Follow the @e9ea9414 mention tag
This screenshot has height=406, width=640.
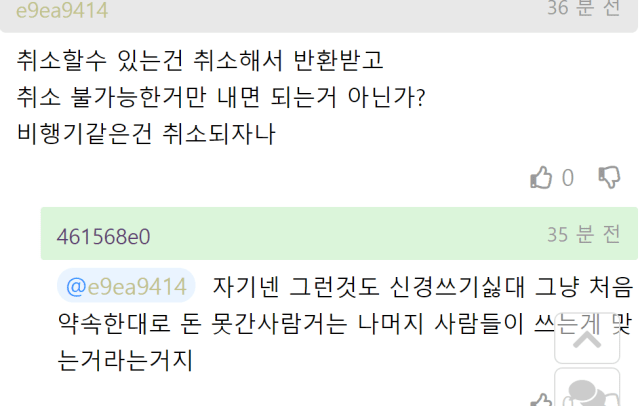(126, 287)
